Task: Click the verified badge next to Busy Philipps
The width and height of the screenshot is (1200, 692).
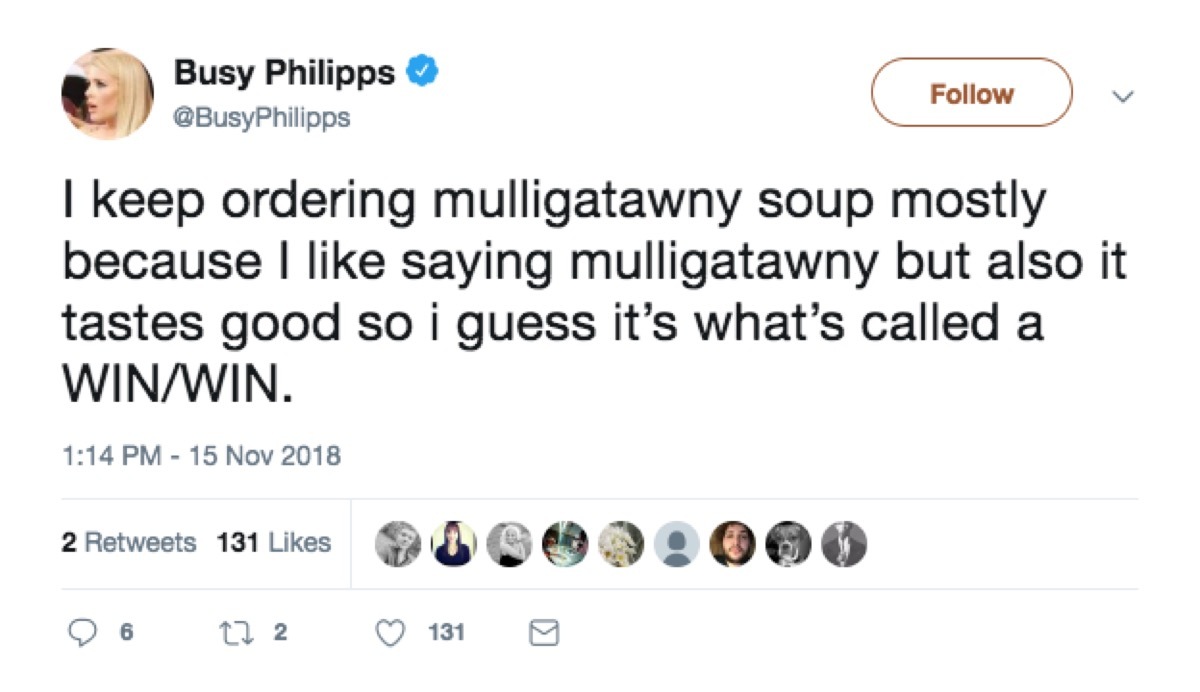Action: [x=424, y=70]
